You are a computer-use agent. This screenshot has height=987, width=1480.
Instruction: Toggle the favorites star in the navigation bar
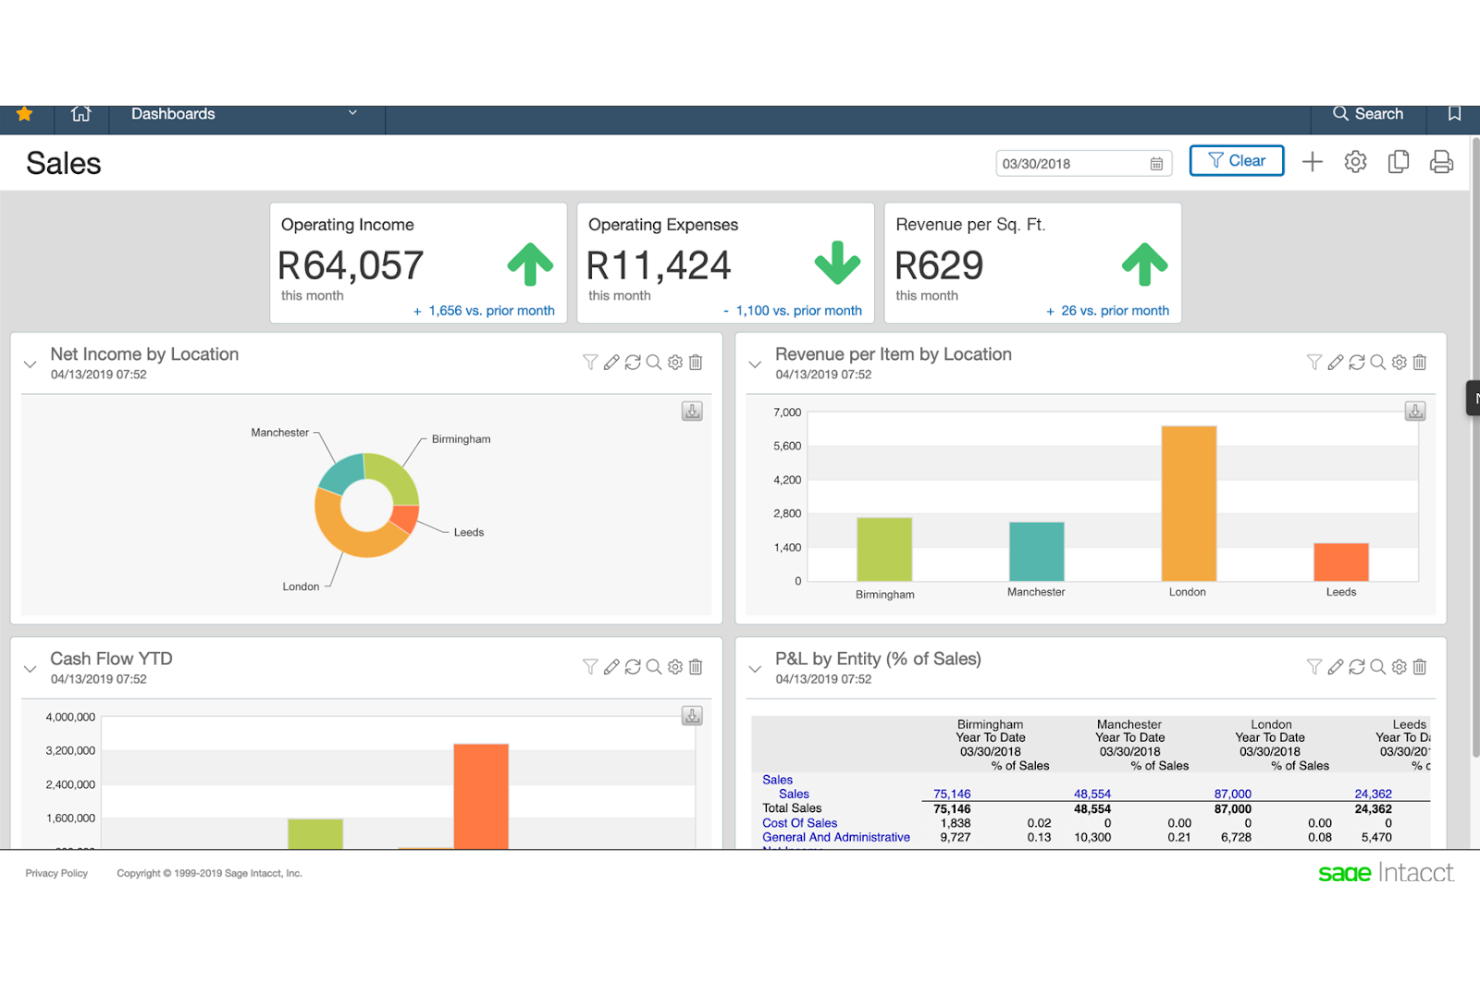click(x=25, y=114)
